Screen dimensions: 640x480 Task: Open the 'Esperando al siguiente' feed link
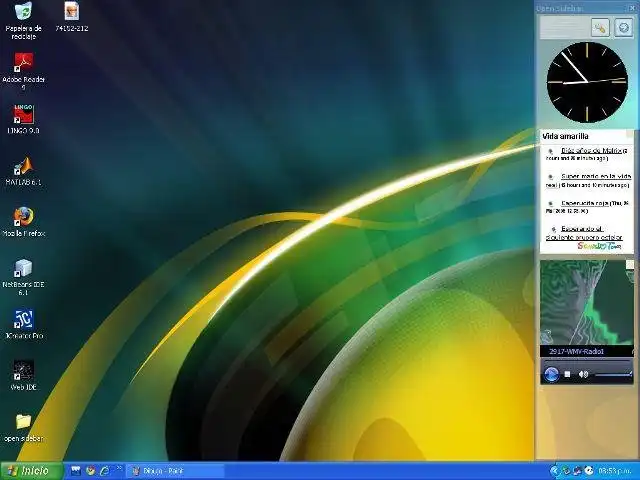pos(584,233)
